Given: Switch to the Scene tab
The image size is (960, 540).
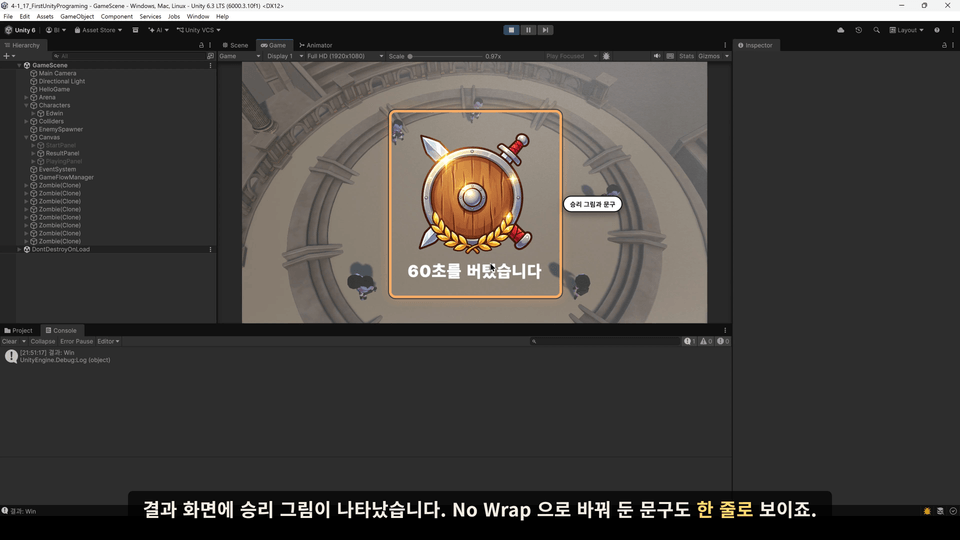Looking at the screenshot, I should pos(236,45).
